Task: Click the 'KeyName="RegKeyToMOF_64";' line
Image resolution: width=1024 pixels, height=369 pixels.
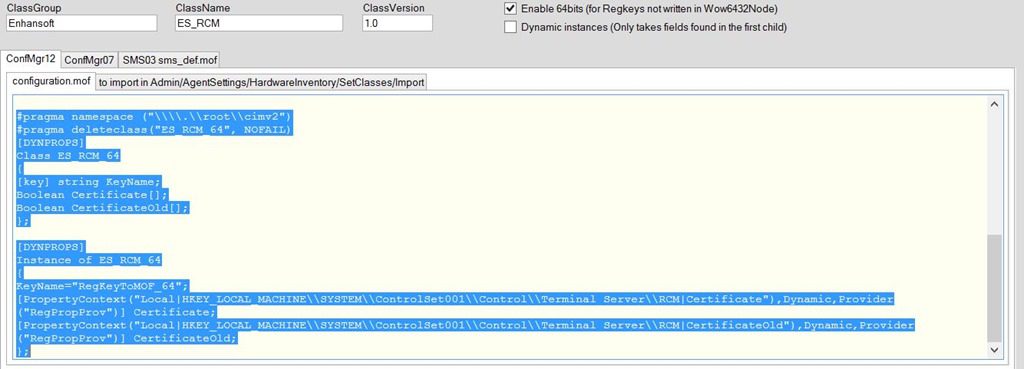Action: click(x=103, y=286)
